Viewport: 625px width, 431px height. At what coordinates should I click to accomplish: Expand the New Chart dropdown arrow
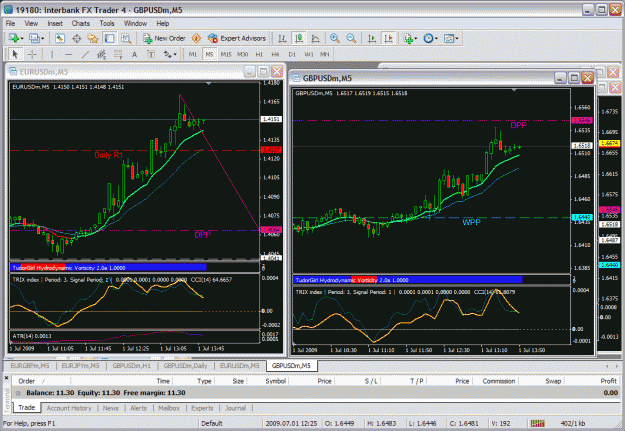[22, 39]
